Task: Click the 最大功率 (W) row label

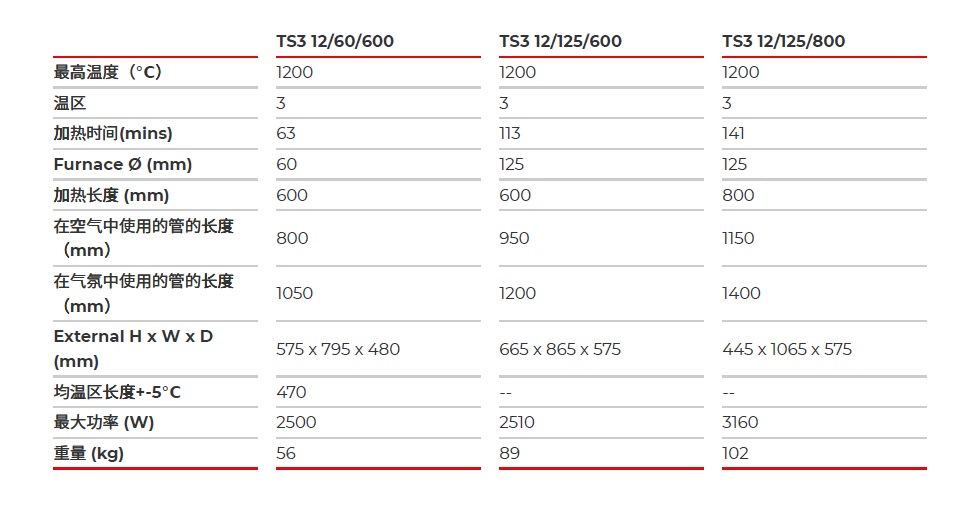Action: (104, 422)
